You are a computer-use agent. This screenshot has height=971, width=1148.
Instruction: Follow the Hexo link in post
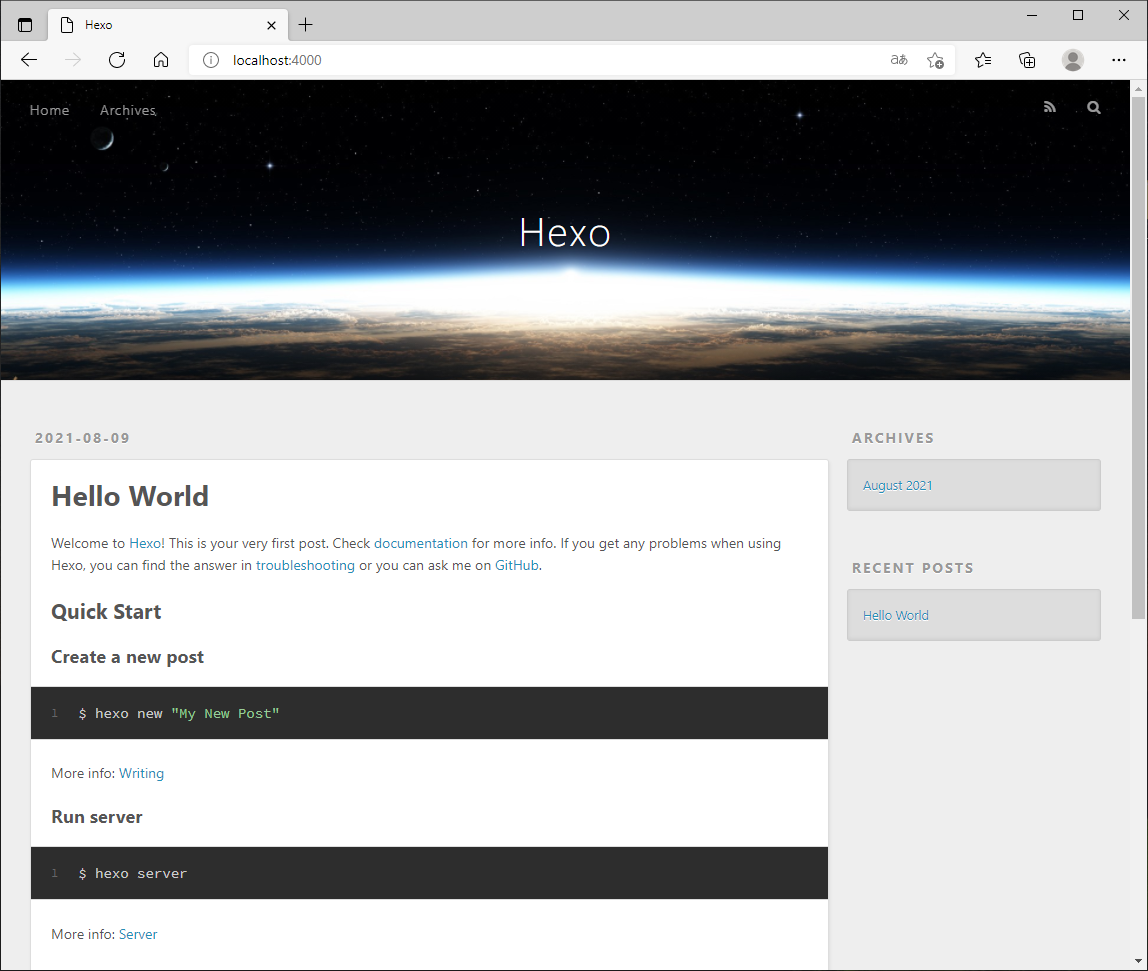click(x=145, y=543)
